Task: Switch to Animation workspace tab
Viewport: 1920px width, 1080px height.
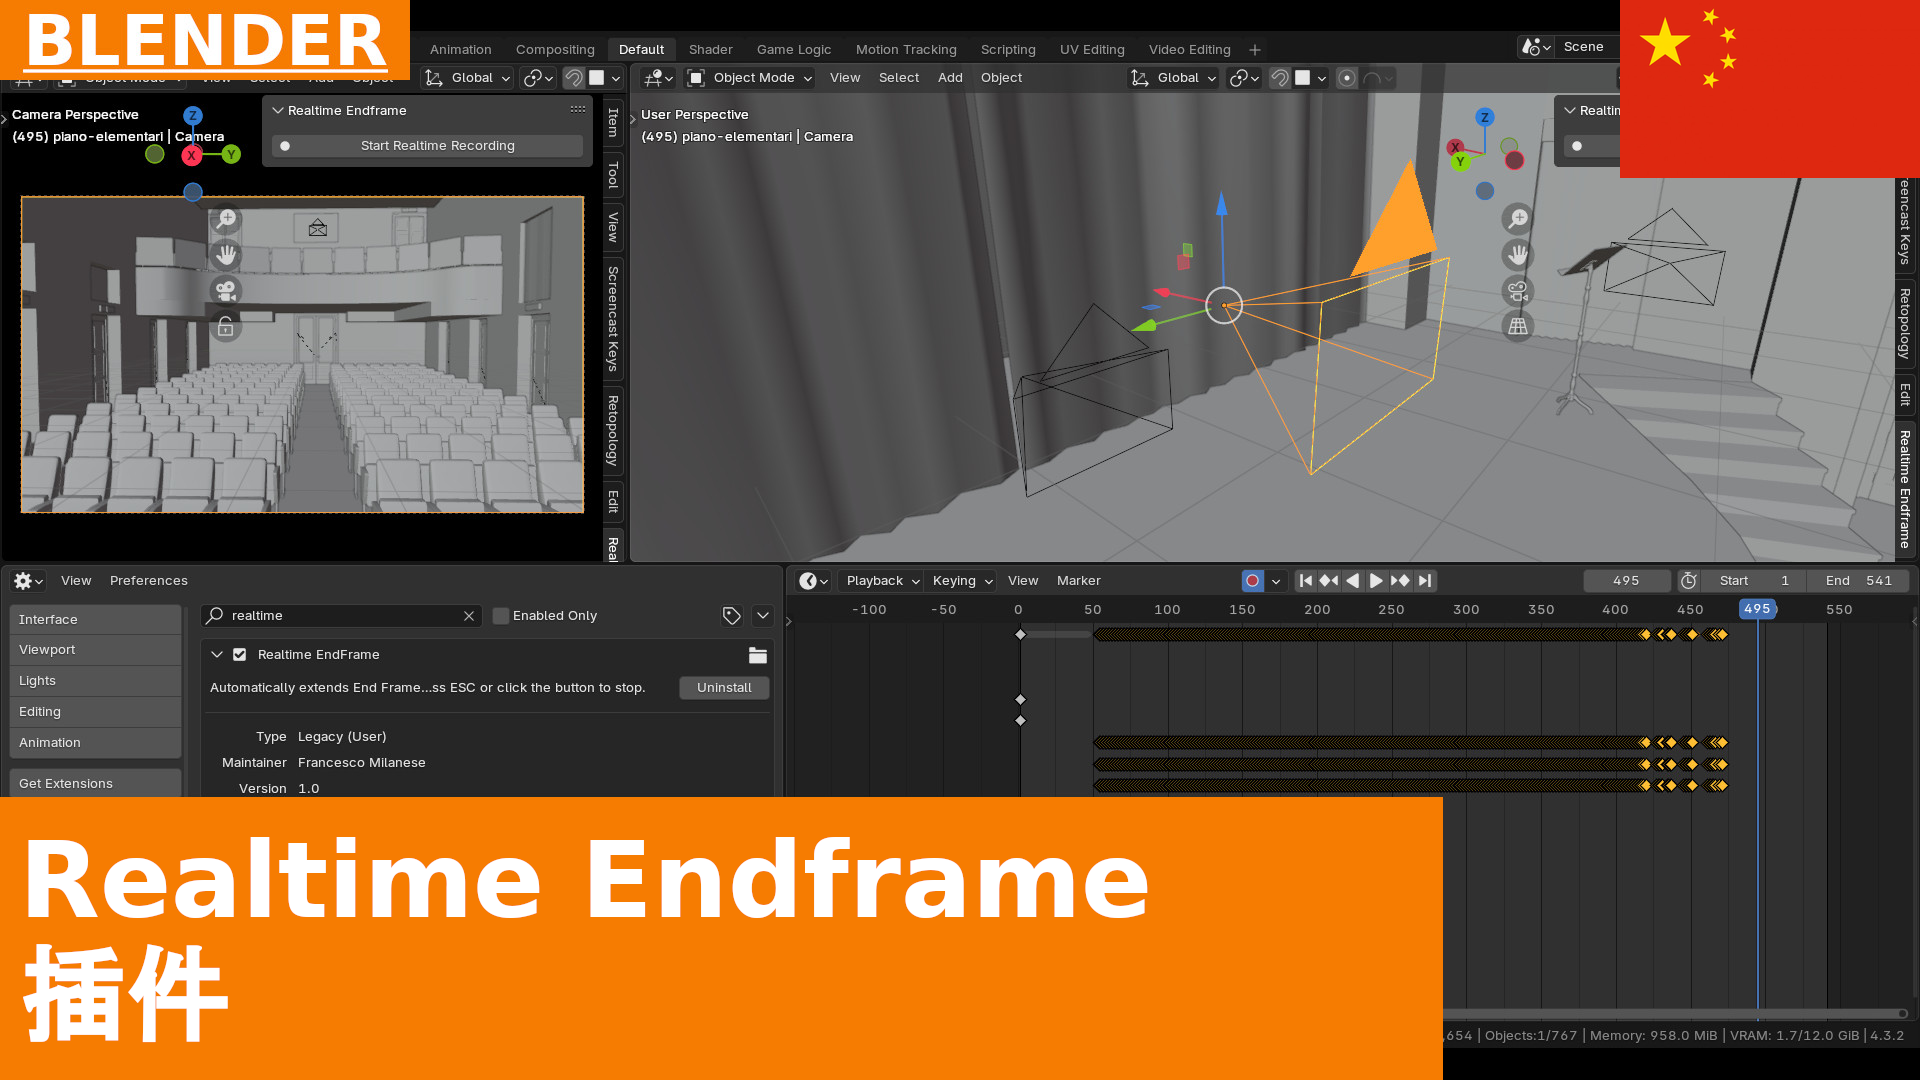Action: (460, 50)
